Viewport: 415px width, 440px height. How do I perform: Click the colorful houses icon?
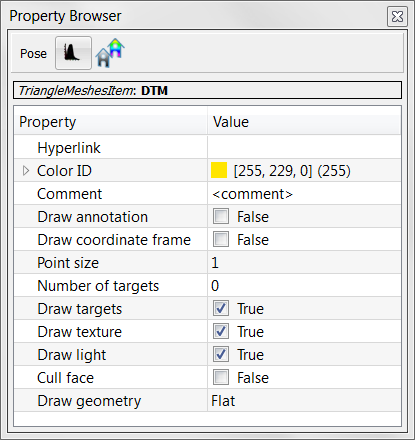tap(110, 53)
